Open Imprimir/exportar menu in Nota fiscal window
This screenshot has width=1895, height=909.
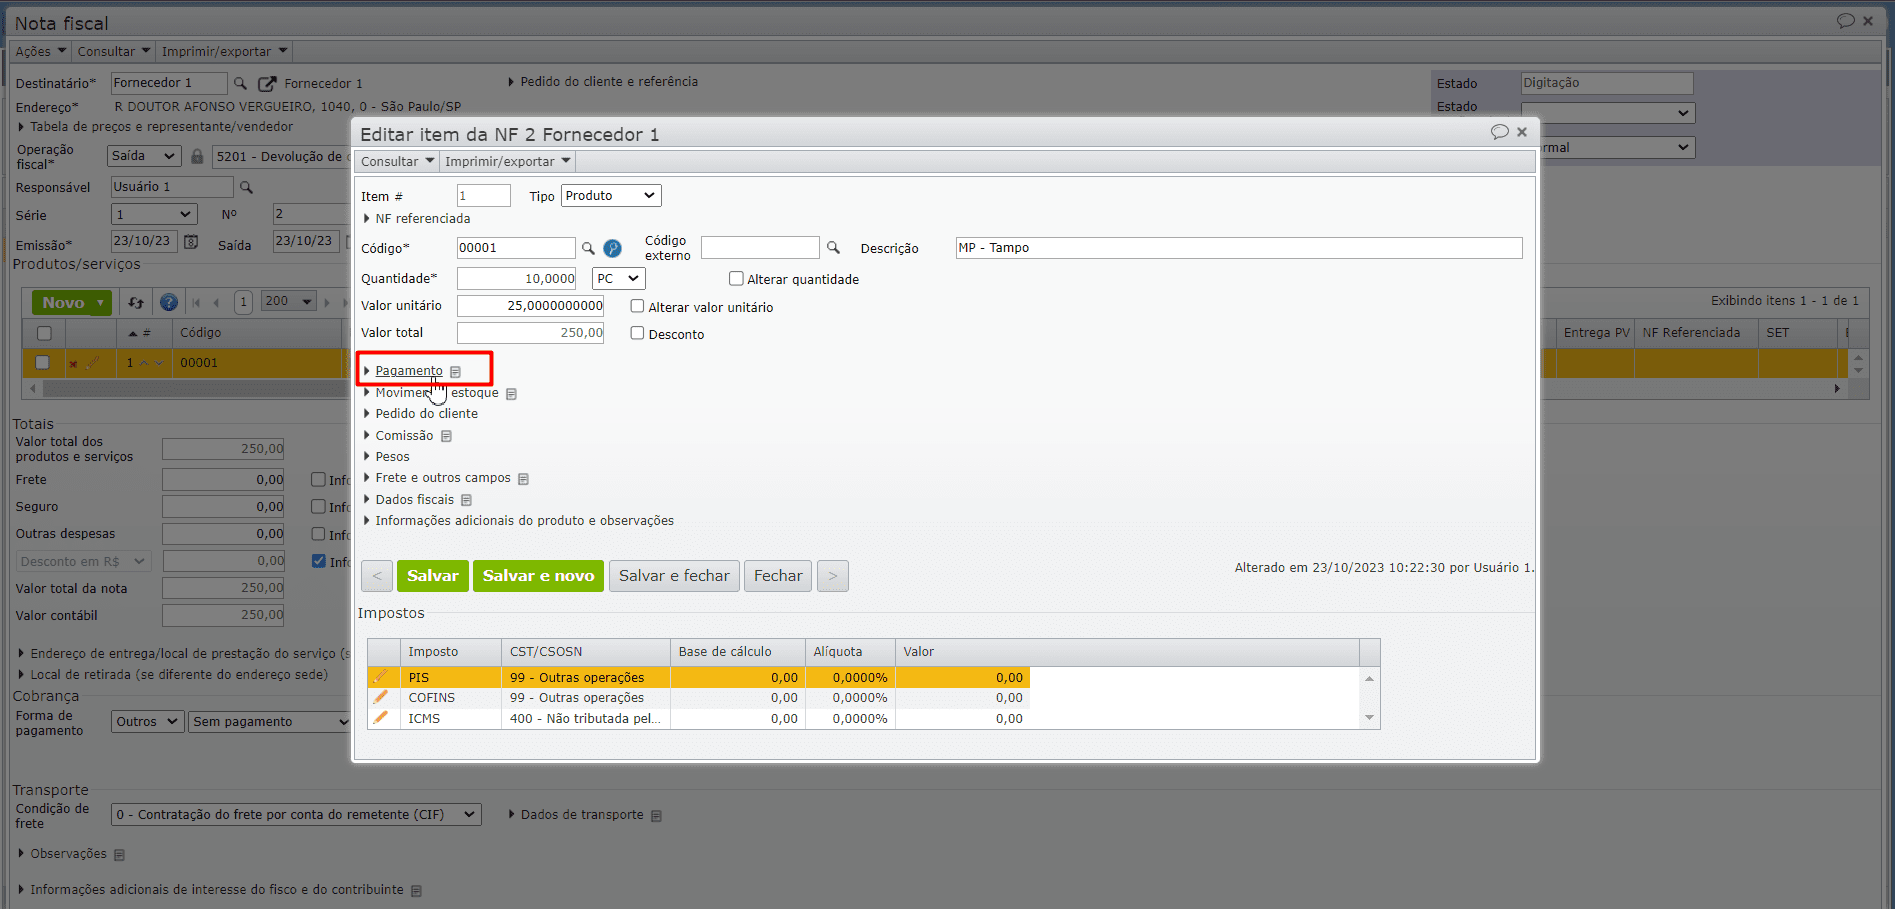tap(224, 51)
